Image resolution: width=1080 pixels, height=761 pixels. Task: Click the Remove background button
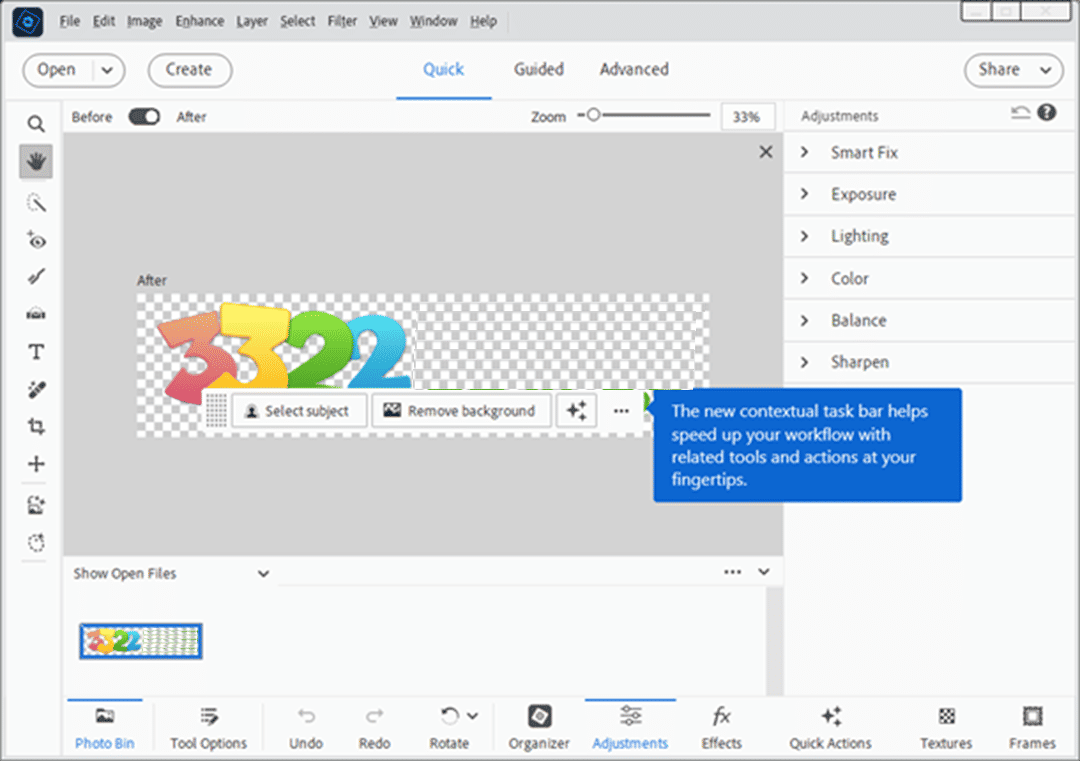pos(461,410)
